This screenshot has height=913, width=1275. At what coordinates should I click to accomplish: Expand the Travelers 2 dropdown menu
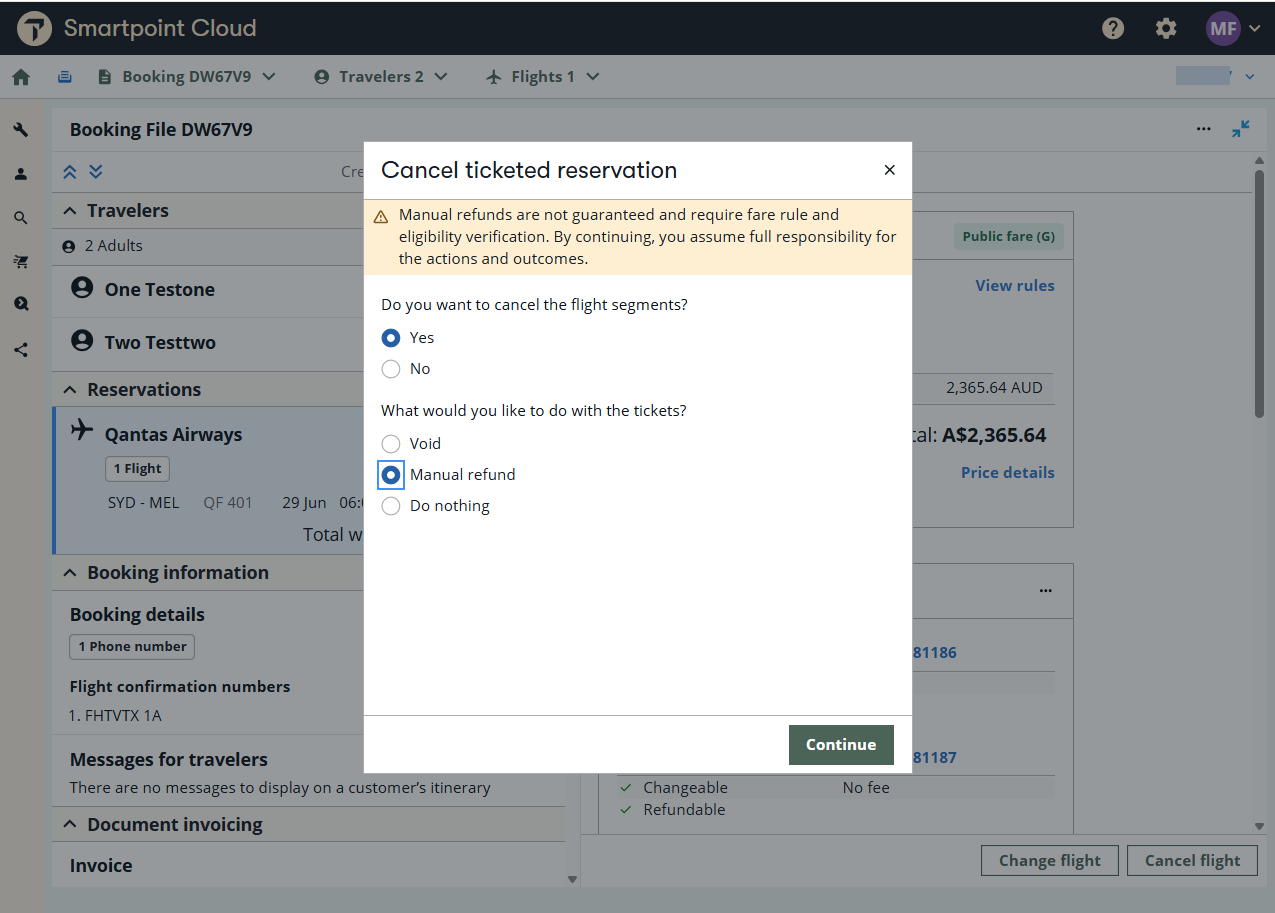tap(381, 77)
